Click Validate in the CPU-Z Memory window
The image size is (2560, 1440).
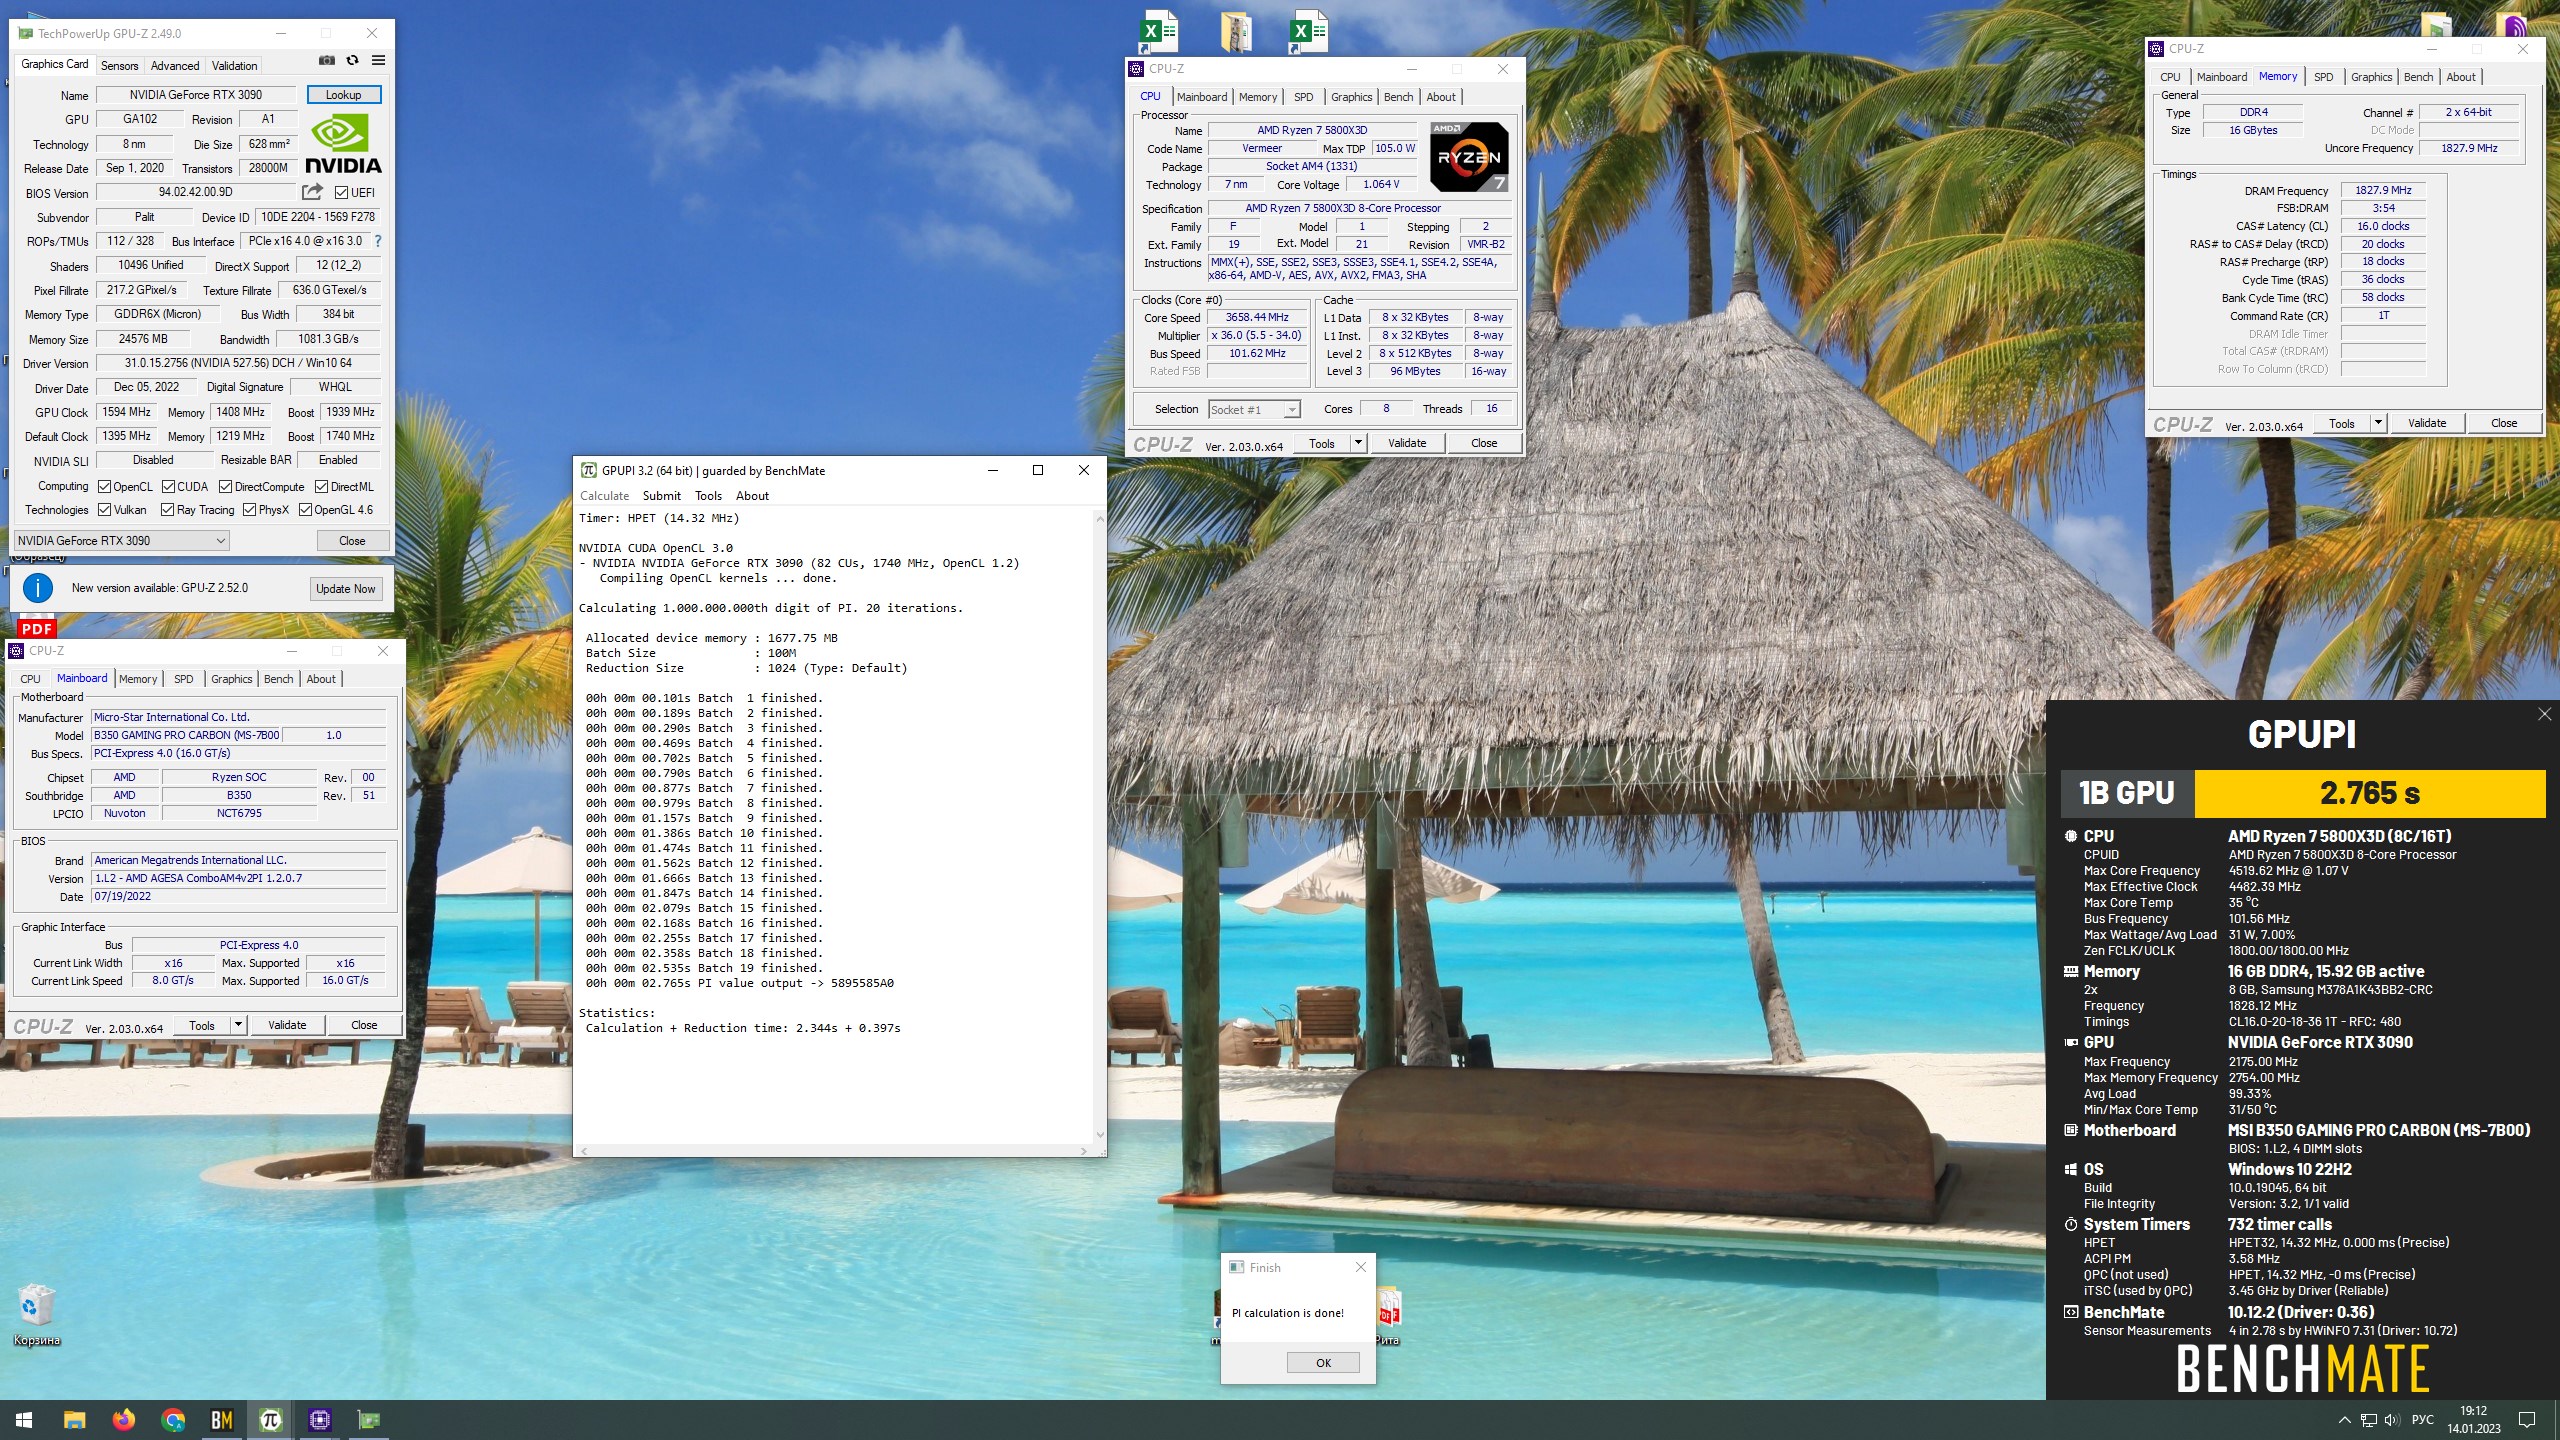(2427, 423)
